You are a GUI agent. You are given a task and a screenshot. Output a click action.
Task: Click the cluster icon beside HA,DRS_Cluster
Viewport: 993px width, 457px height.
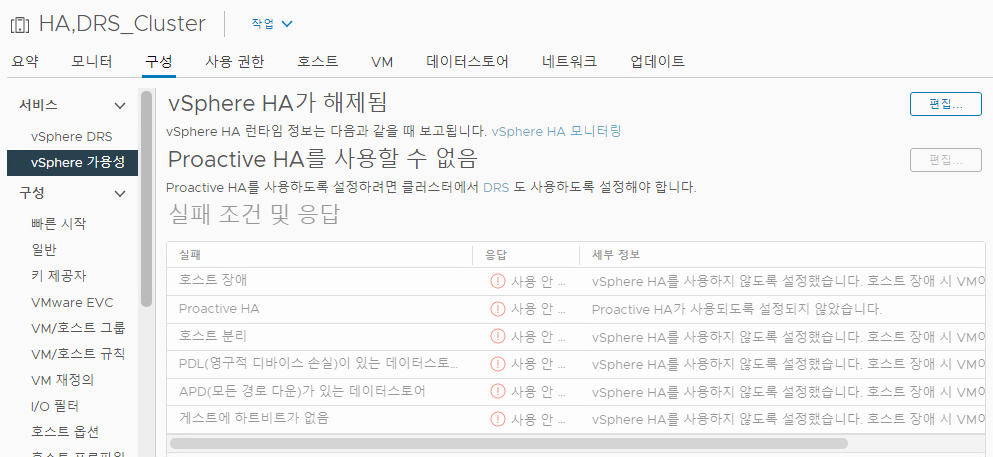20,24
